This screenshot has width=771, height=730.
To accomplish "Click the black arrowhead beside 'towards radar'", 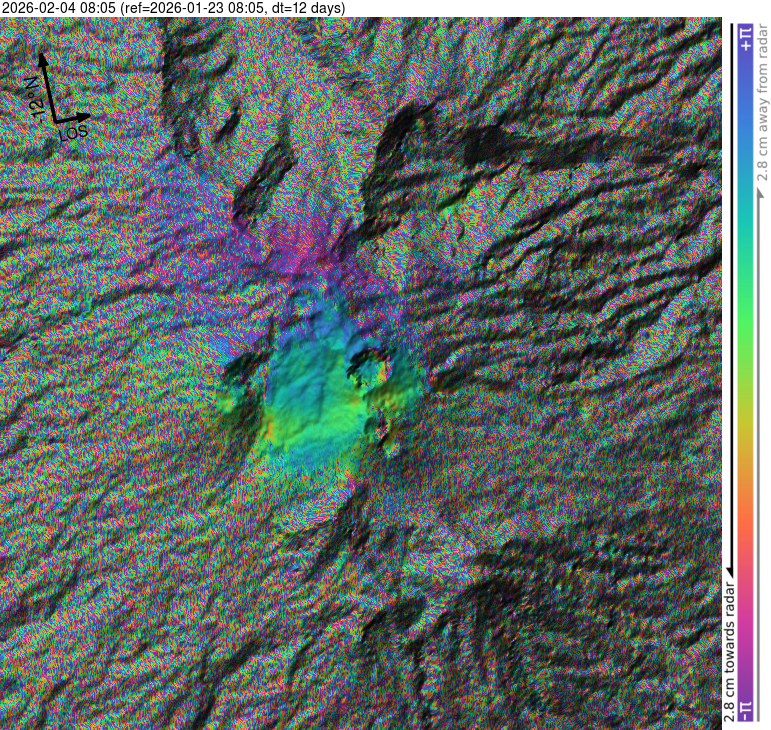I will [729, 569].
